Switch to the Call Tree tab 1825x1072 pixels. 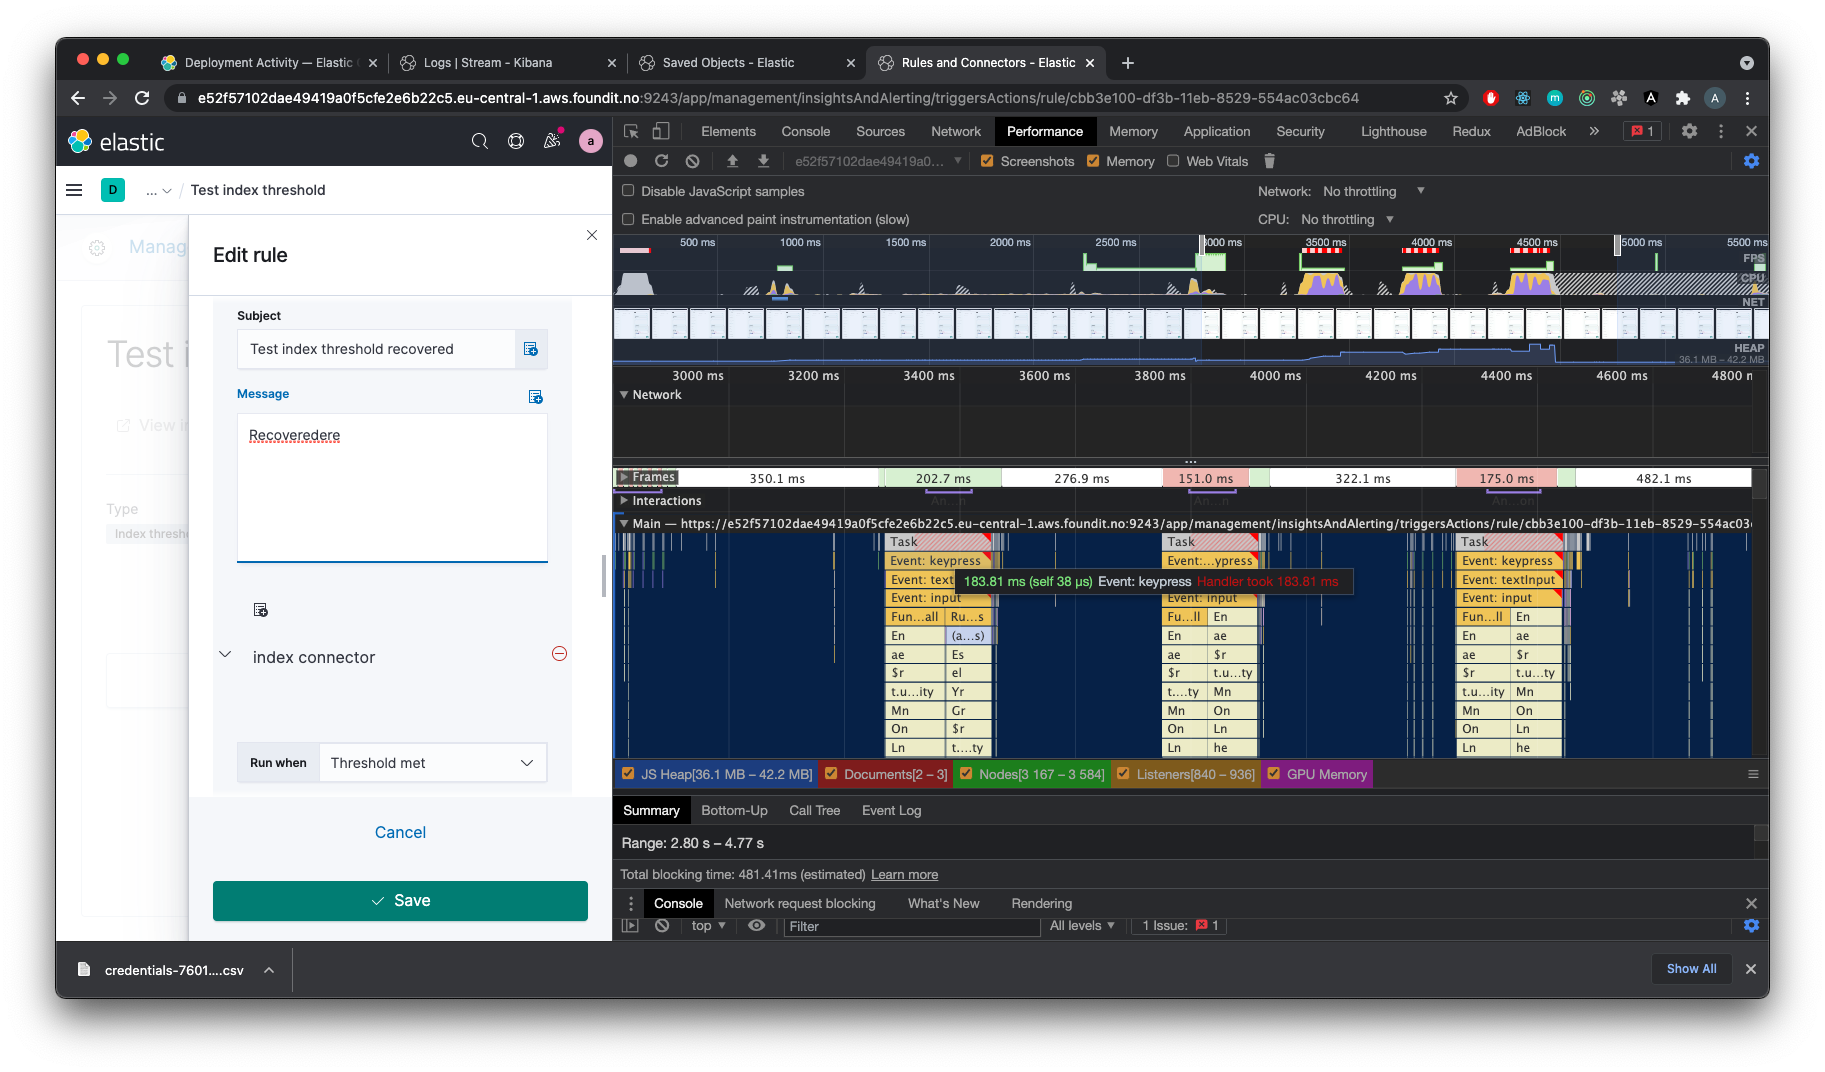[814, 810]
